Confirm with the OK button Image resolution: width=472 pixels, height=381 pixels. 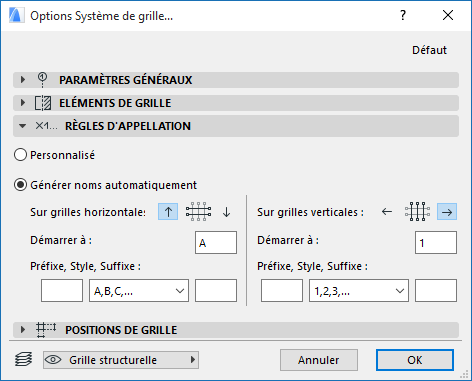(415, 360)
